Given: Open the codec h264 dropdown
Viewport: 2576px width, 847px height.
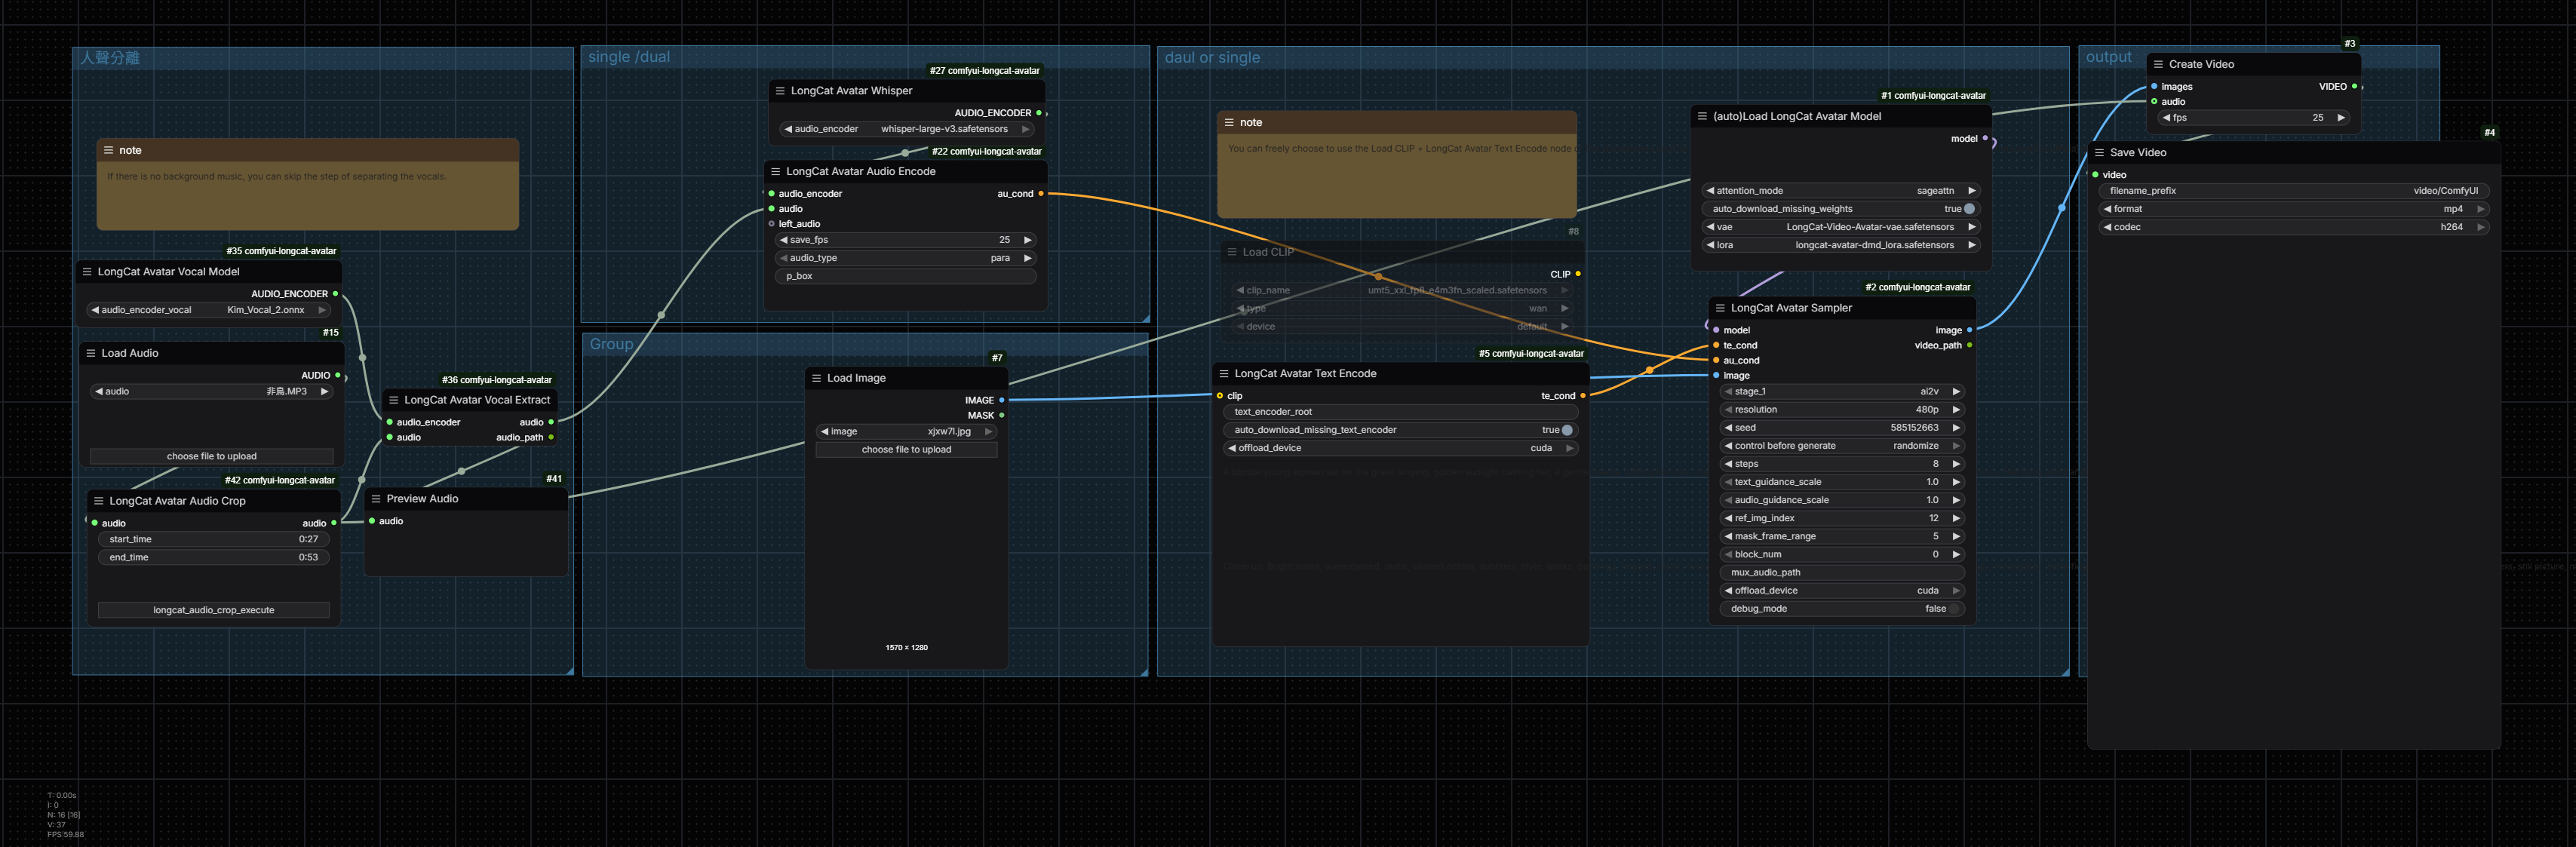Looking at the screenshot, I should tap(2294, 227).
